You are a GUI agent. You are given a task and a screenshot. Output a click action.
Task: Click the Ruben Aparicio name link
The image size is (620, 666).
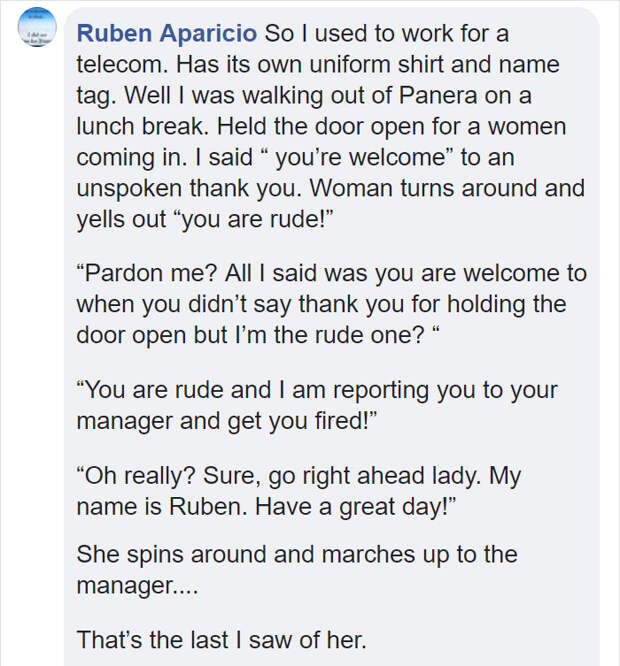coord(167,33)
